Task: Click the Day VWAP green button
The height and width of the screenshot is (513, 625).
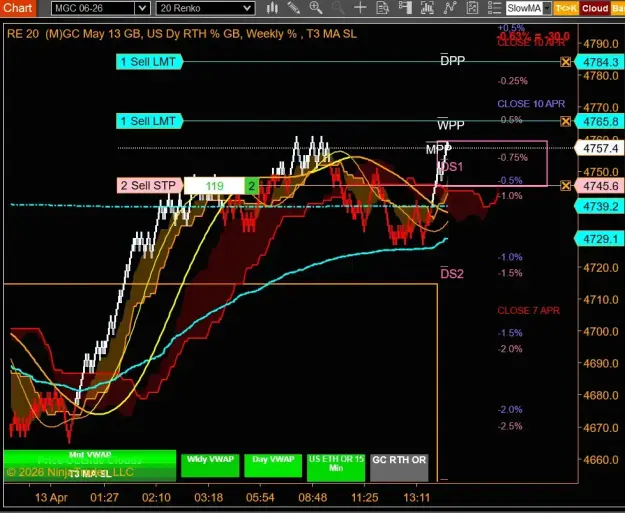Action: click(273, 465)
